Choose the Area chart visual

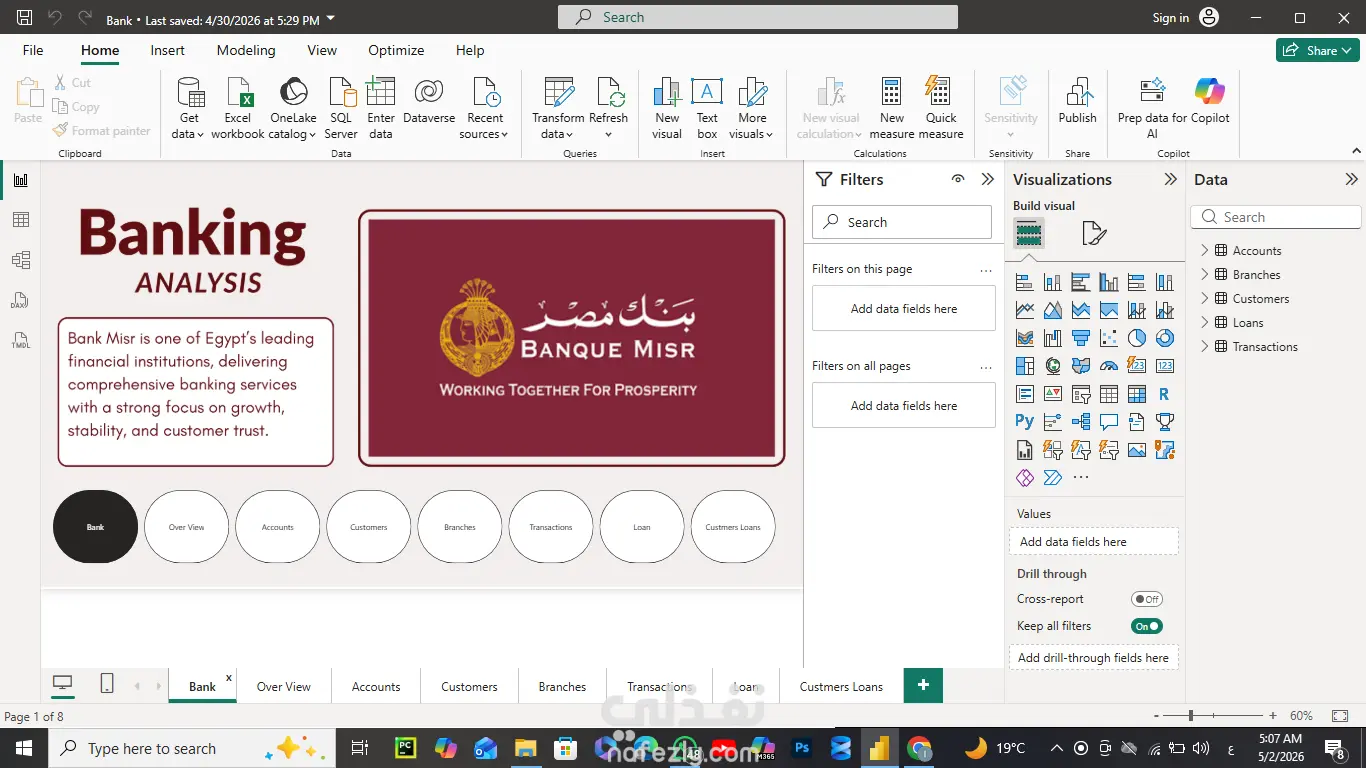tap(1053, 310)
